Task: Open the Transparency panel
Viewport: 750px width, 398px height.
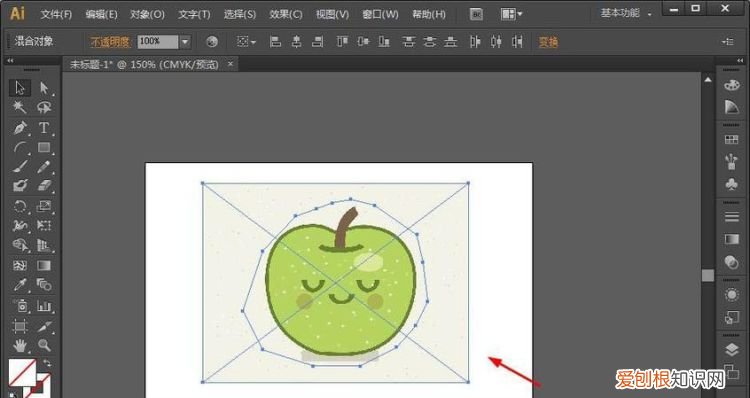Action: point(731,262)
